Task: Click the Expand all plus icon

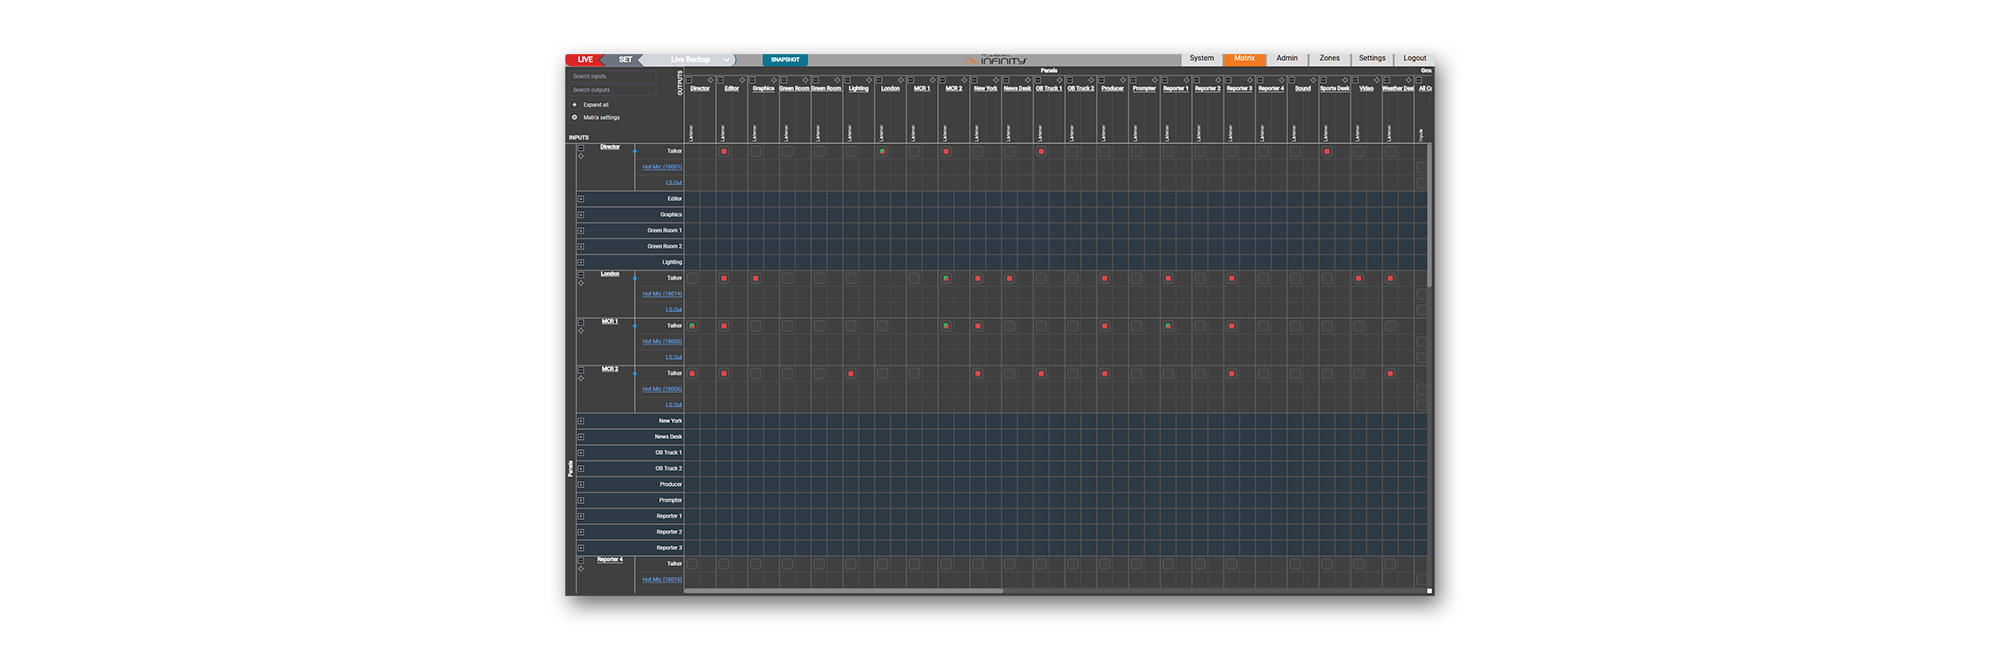Action: coord(574,105)
